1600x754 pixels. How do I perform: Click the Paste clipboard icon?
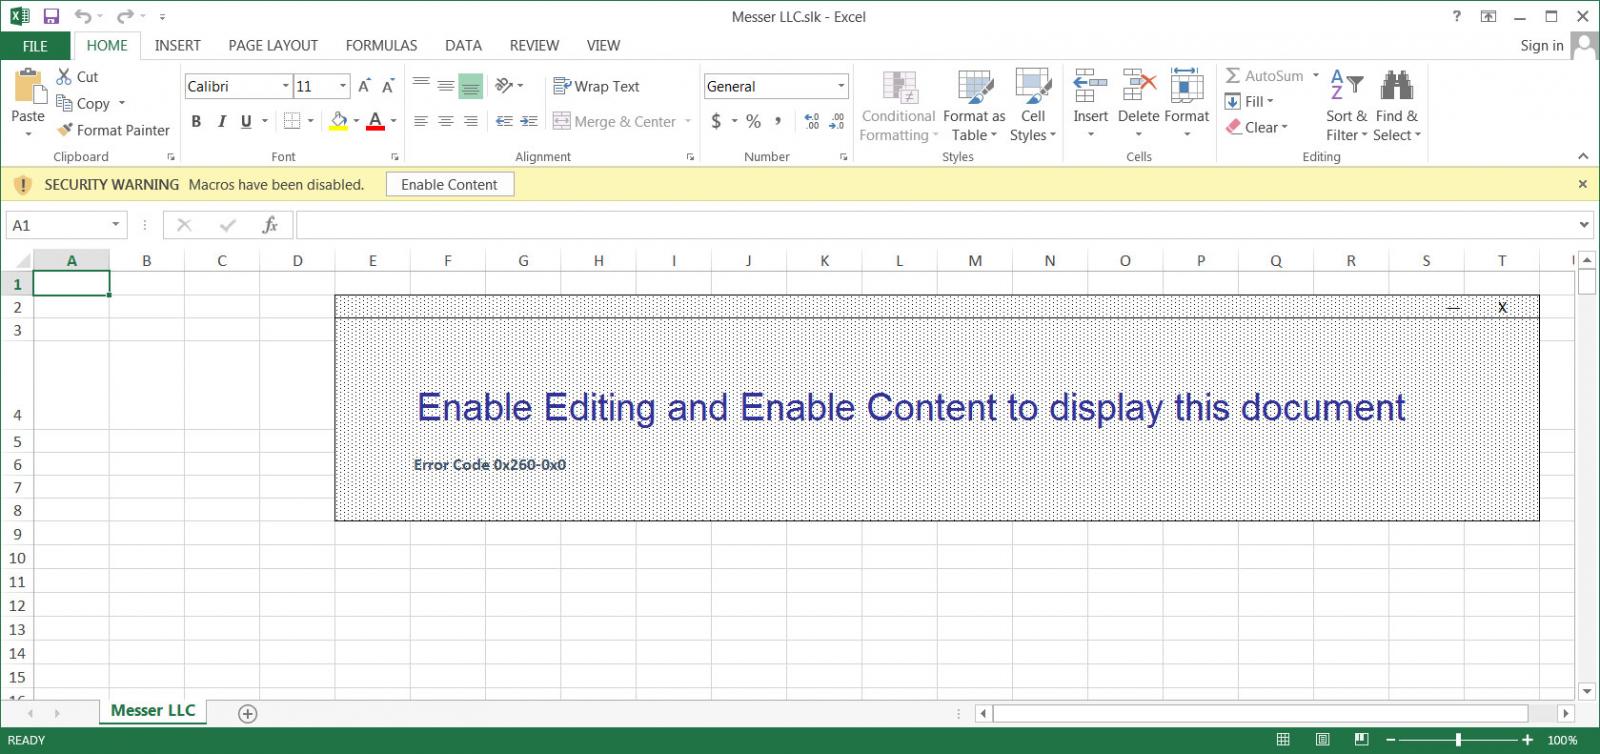(29, 87)
